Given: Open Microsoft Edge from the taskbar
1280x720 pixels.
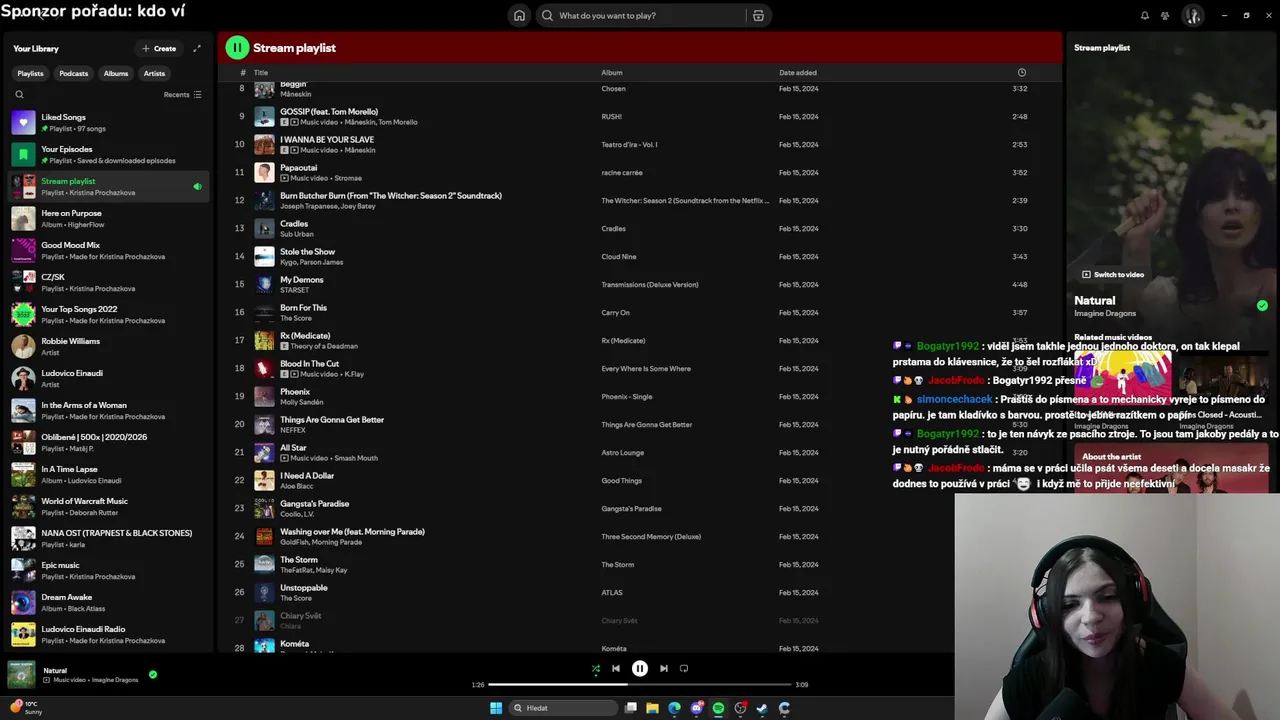Looking at the screenshot, I should (674, 707).
